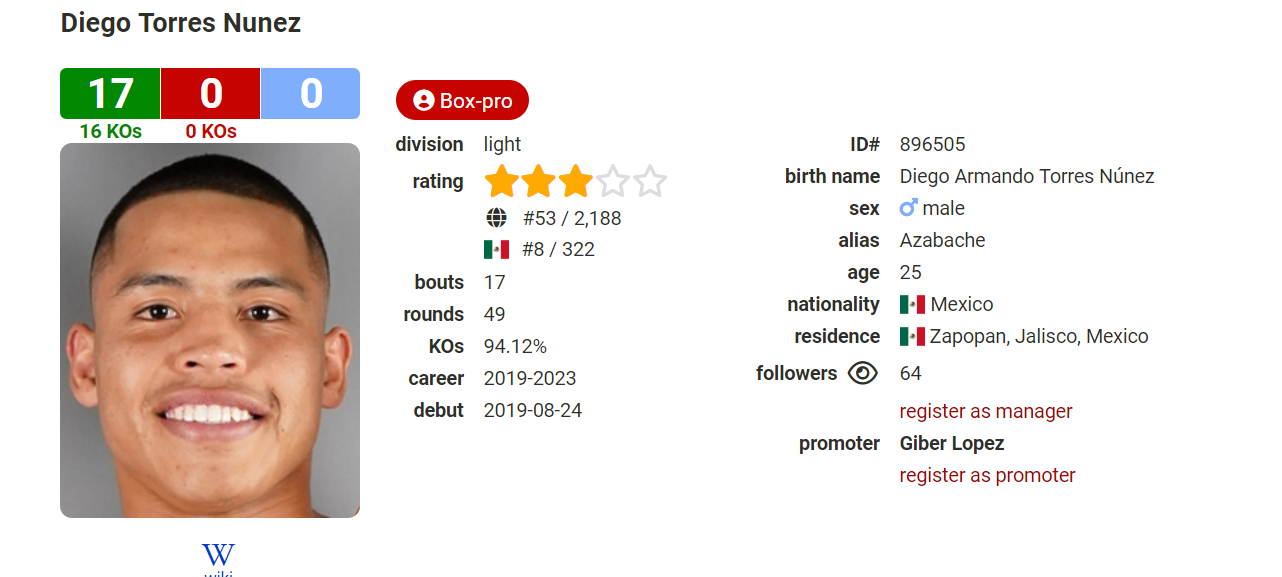Click the male sex symbol icon

point(908,208)
